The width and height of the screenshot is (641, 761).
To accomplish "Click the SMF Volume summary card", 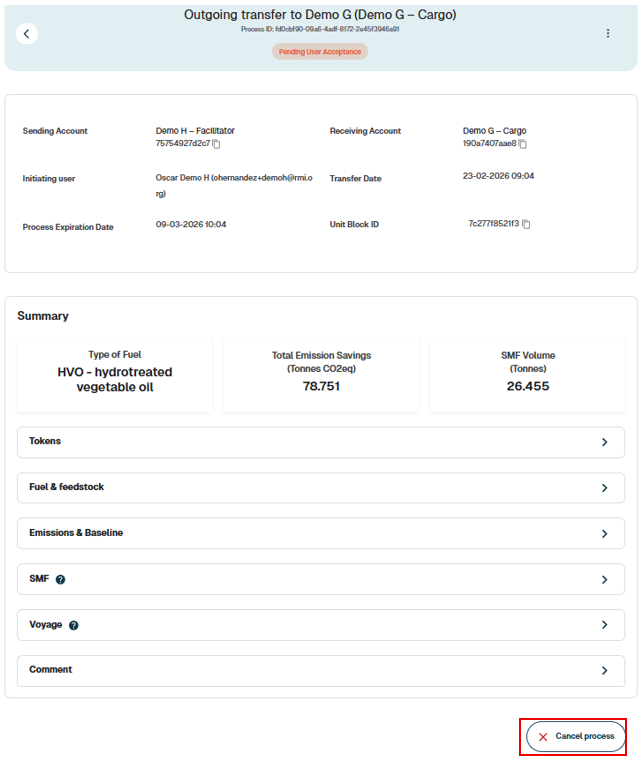I will coord(527,373).
